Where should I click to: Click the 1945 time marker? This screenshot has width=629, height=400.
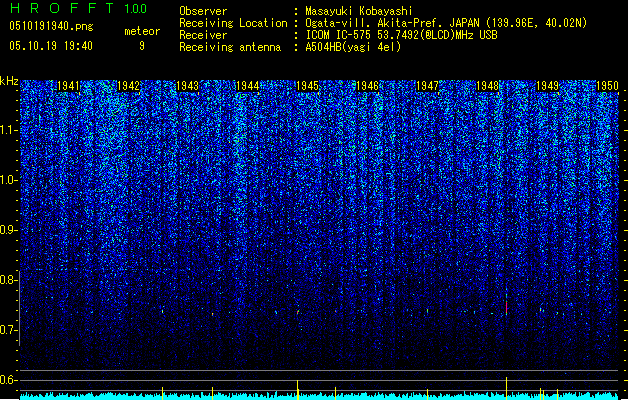coord(307,86)
